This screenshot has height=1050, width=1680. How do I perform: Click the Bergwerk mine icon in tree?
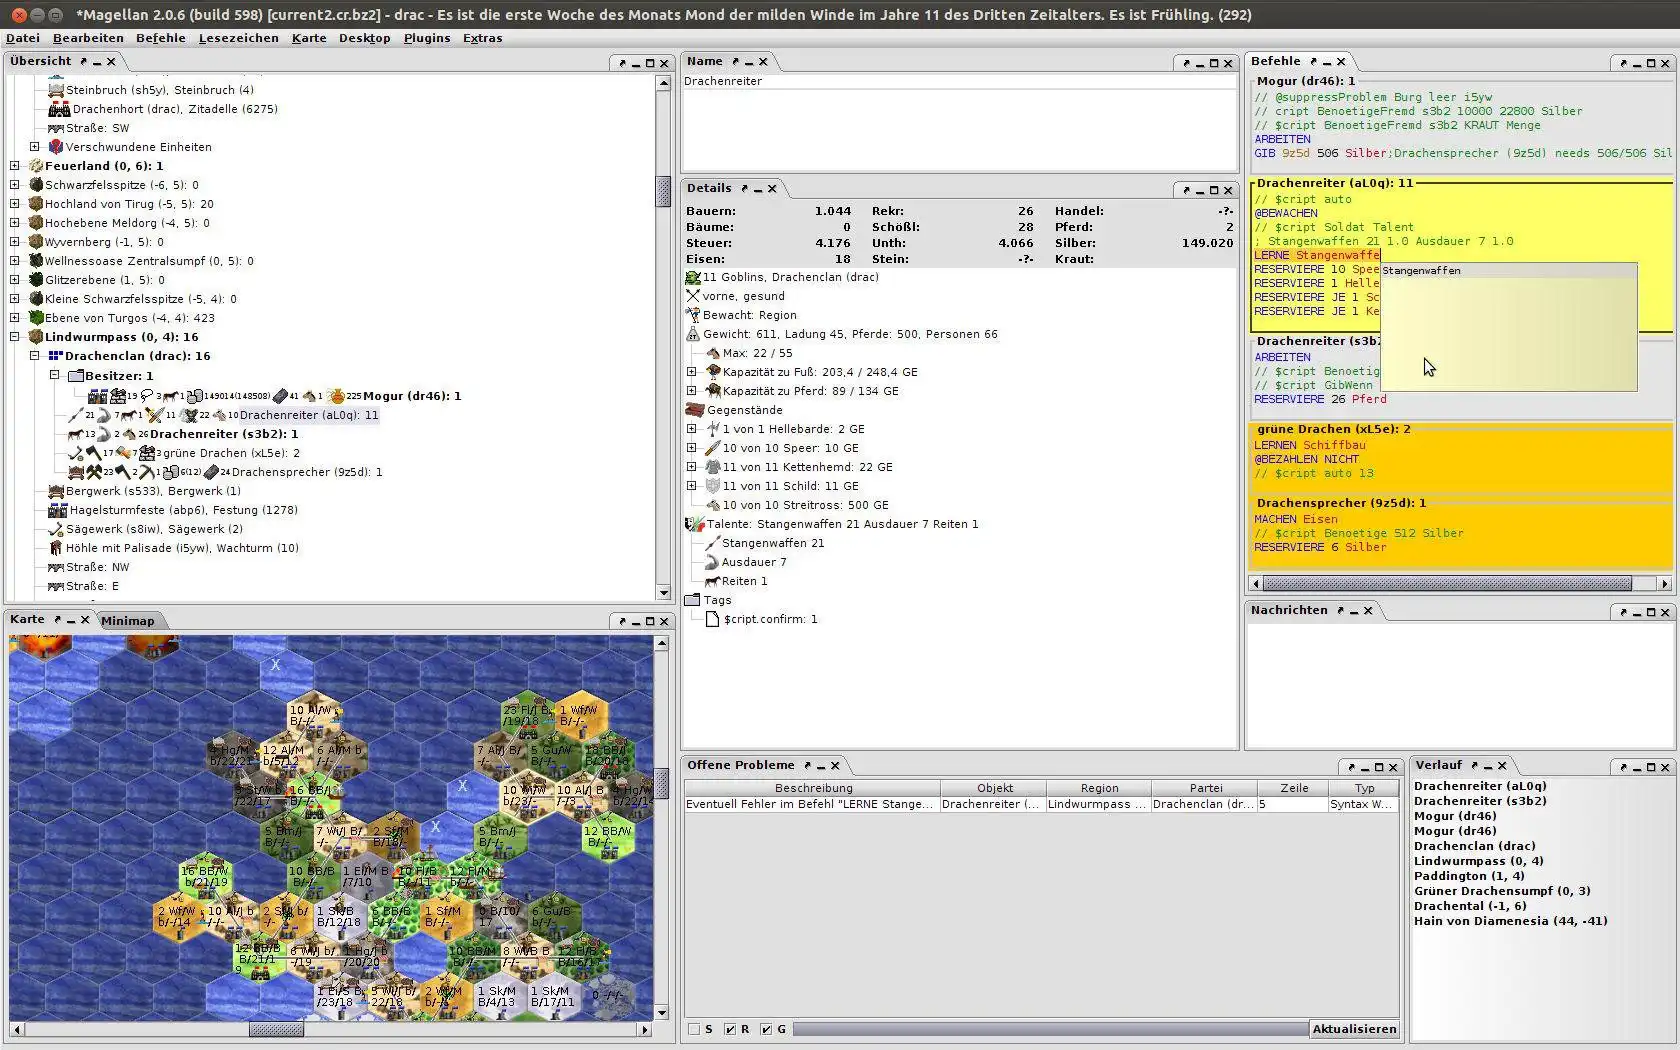click(x=56, y=491)
